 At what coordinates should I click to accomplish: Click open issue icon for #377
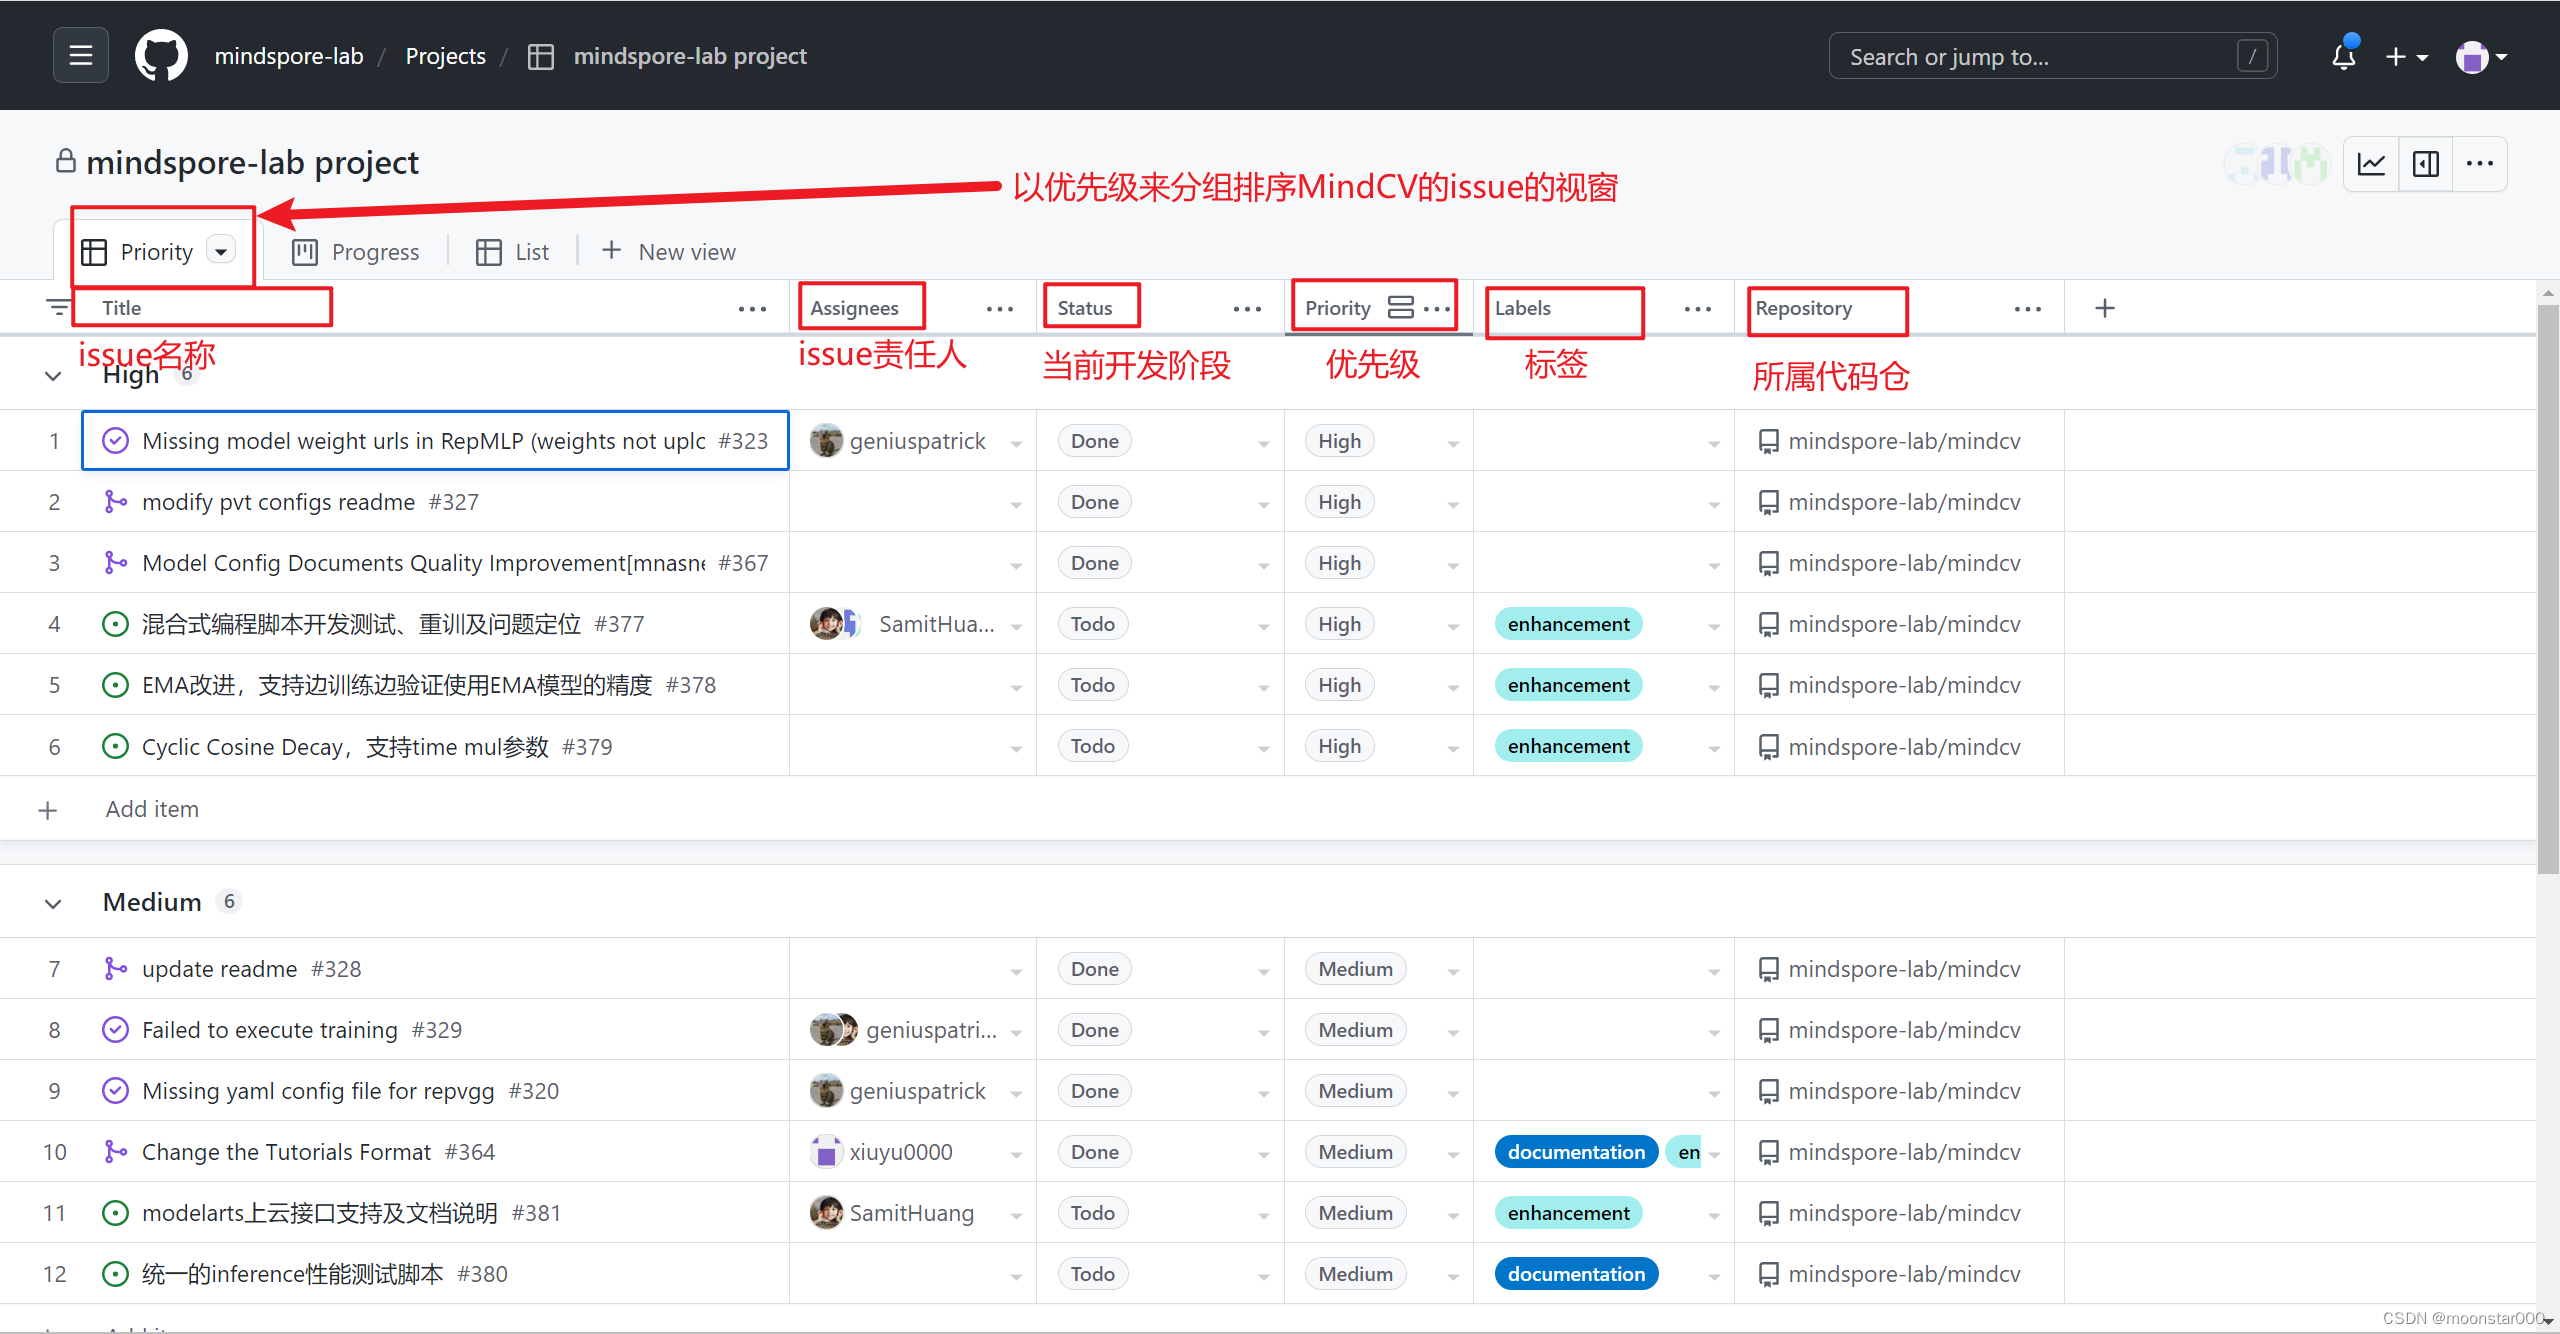[116, 624]
